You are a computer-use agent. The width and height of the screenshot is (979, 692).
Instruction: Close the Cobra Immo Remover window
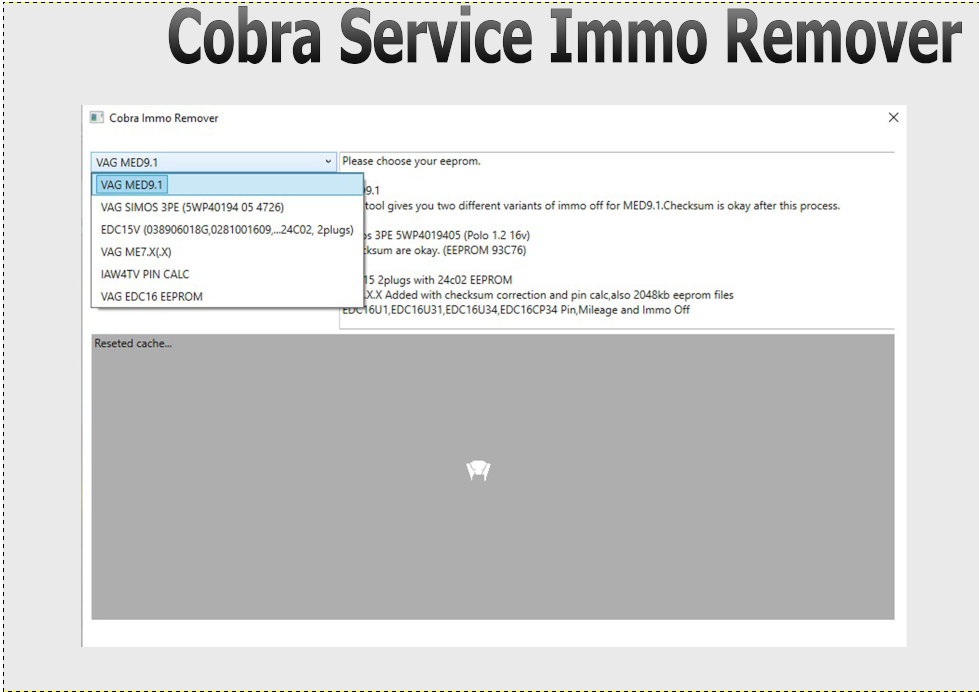click(893, 117)
